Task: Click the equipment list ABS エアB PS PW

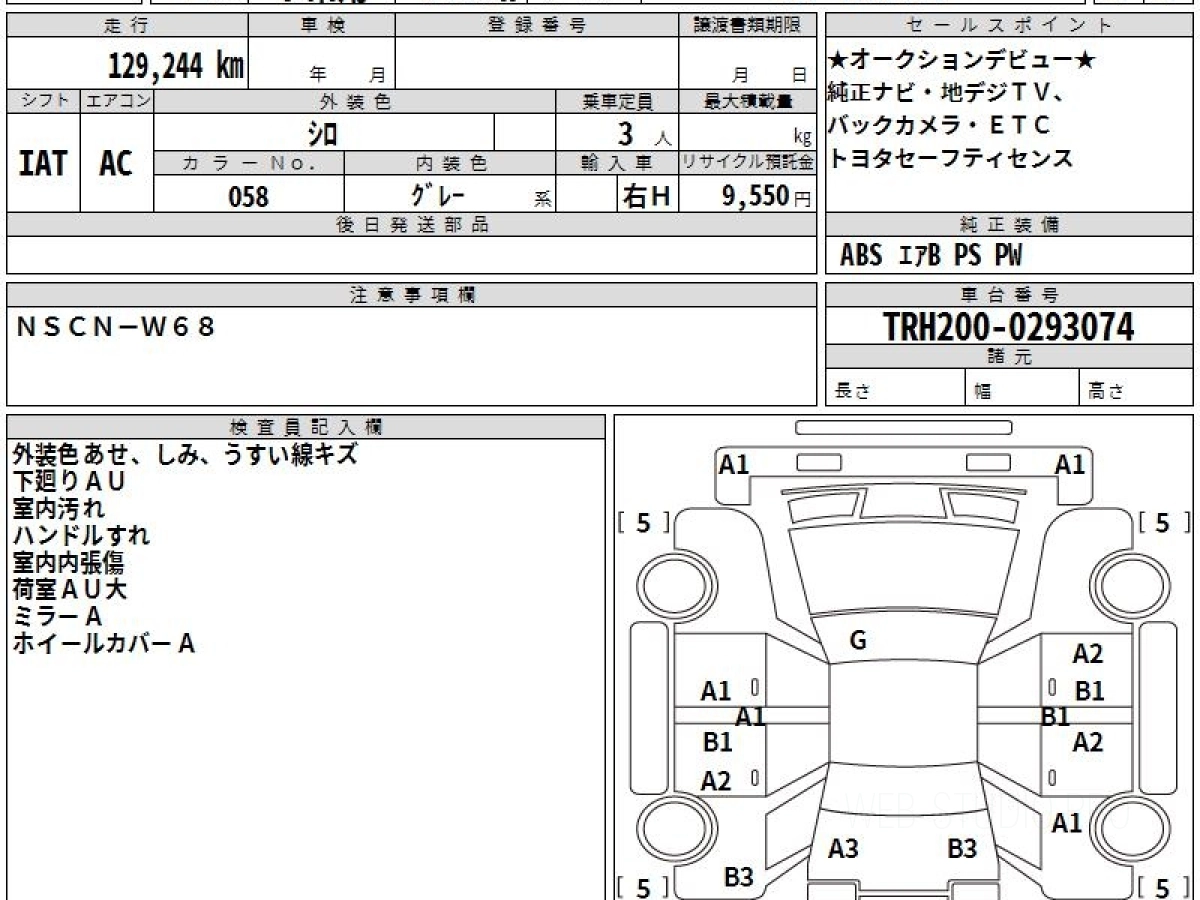Action: click(x=931, y=256)
